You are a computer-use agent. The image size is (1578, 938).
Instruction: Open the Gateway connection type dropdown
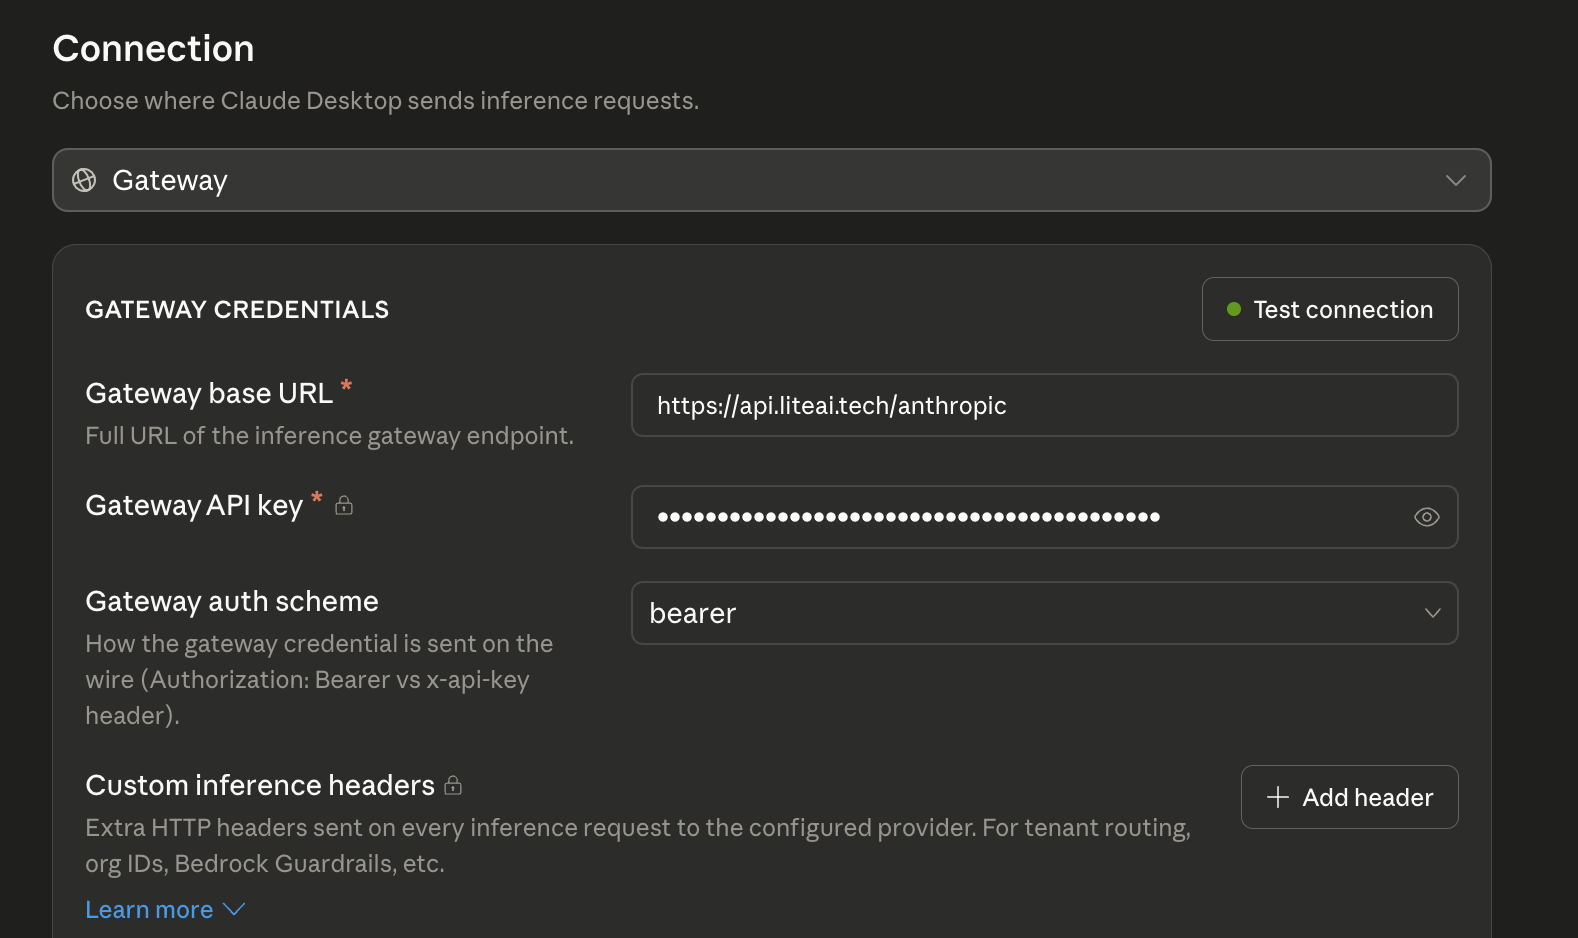(771, 180)
